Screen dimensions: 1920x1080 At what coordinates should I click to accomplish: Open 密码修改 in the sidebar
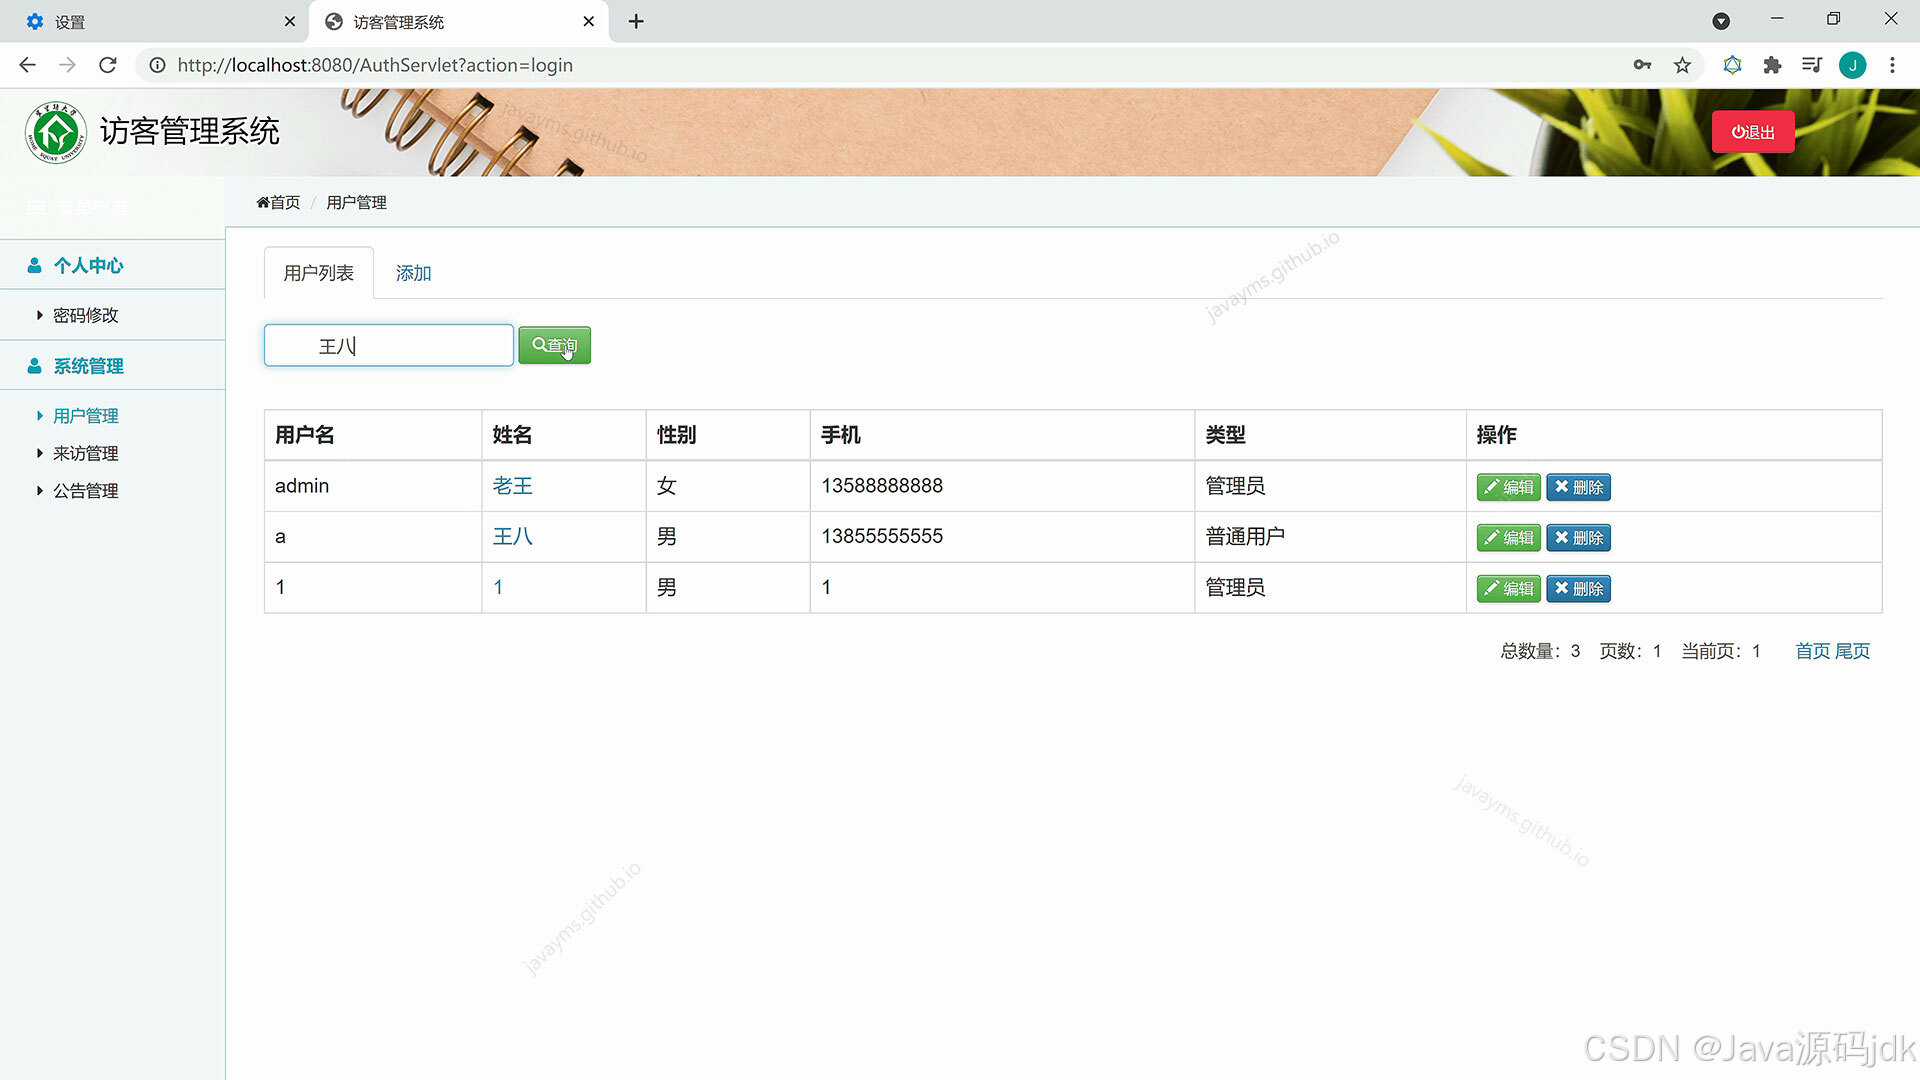point(86,315)
